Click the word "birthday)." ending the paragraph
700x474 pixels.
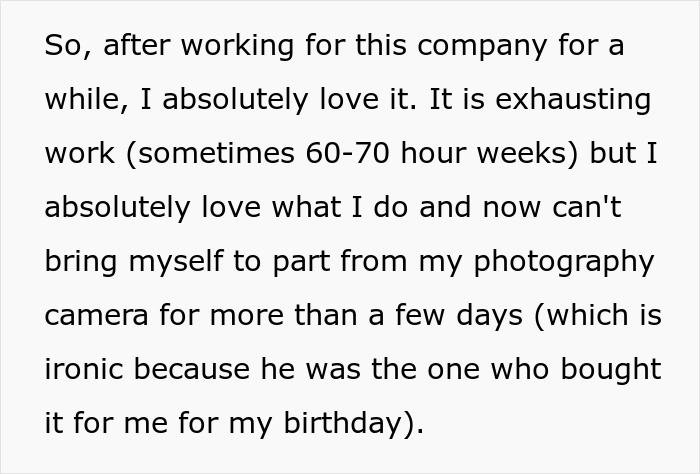(353, 423)
